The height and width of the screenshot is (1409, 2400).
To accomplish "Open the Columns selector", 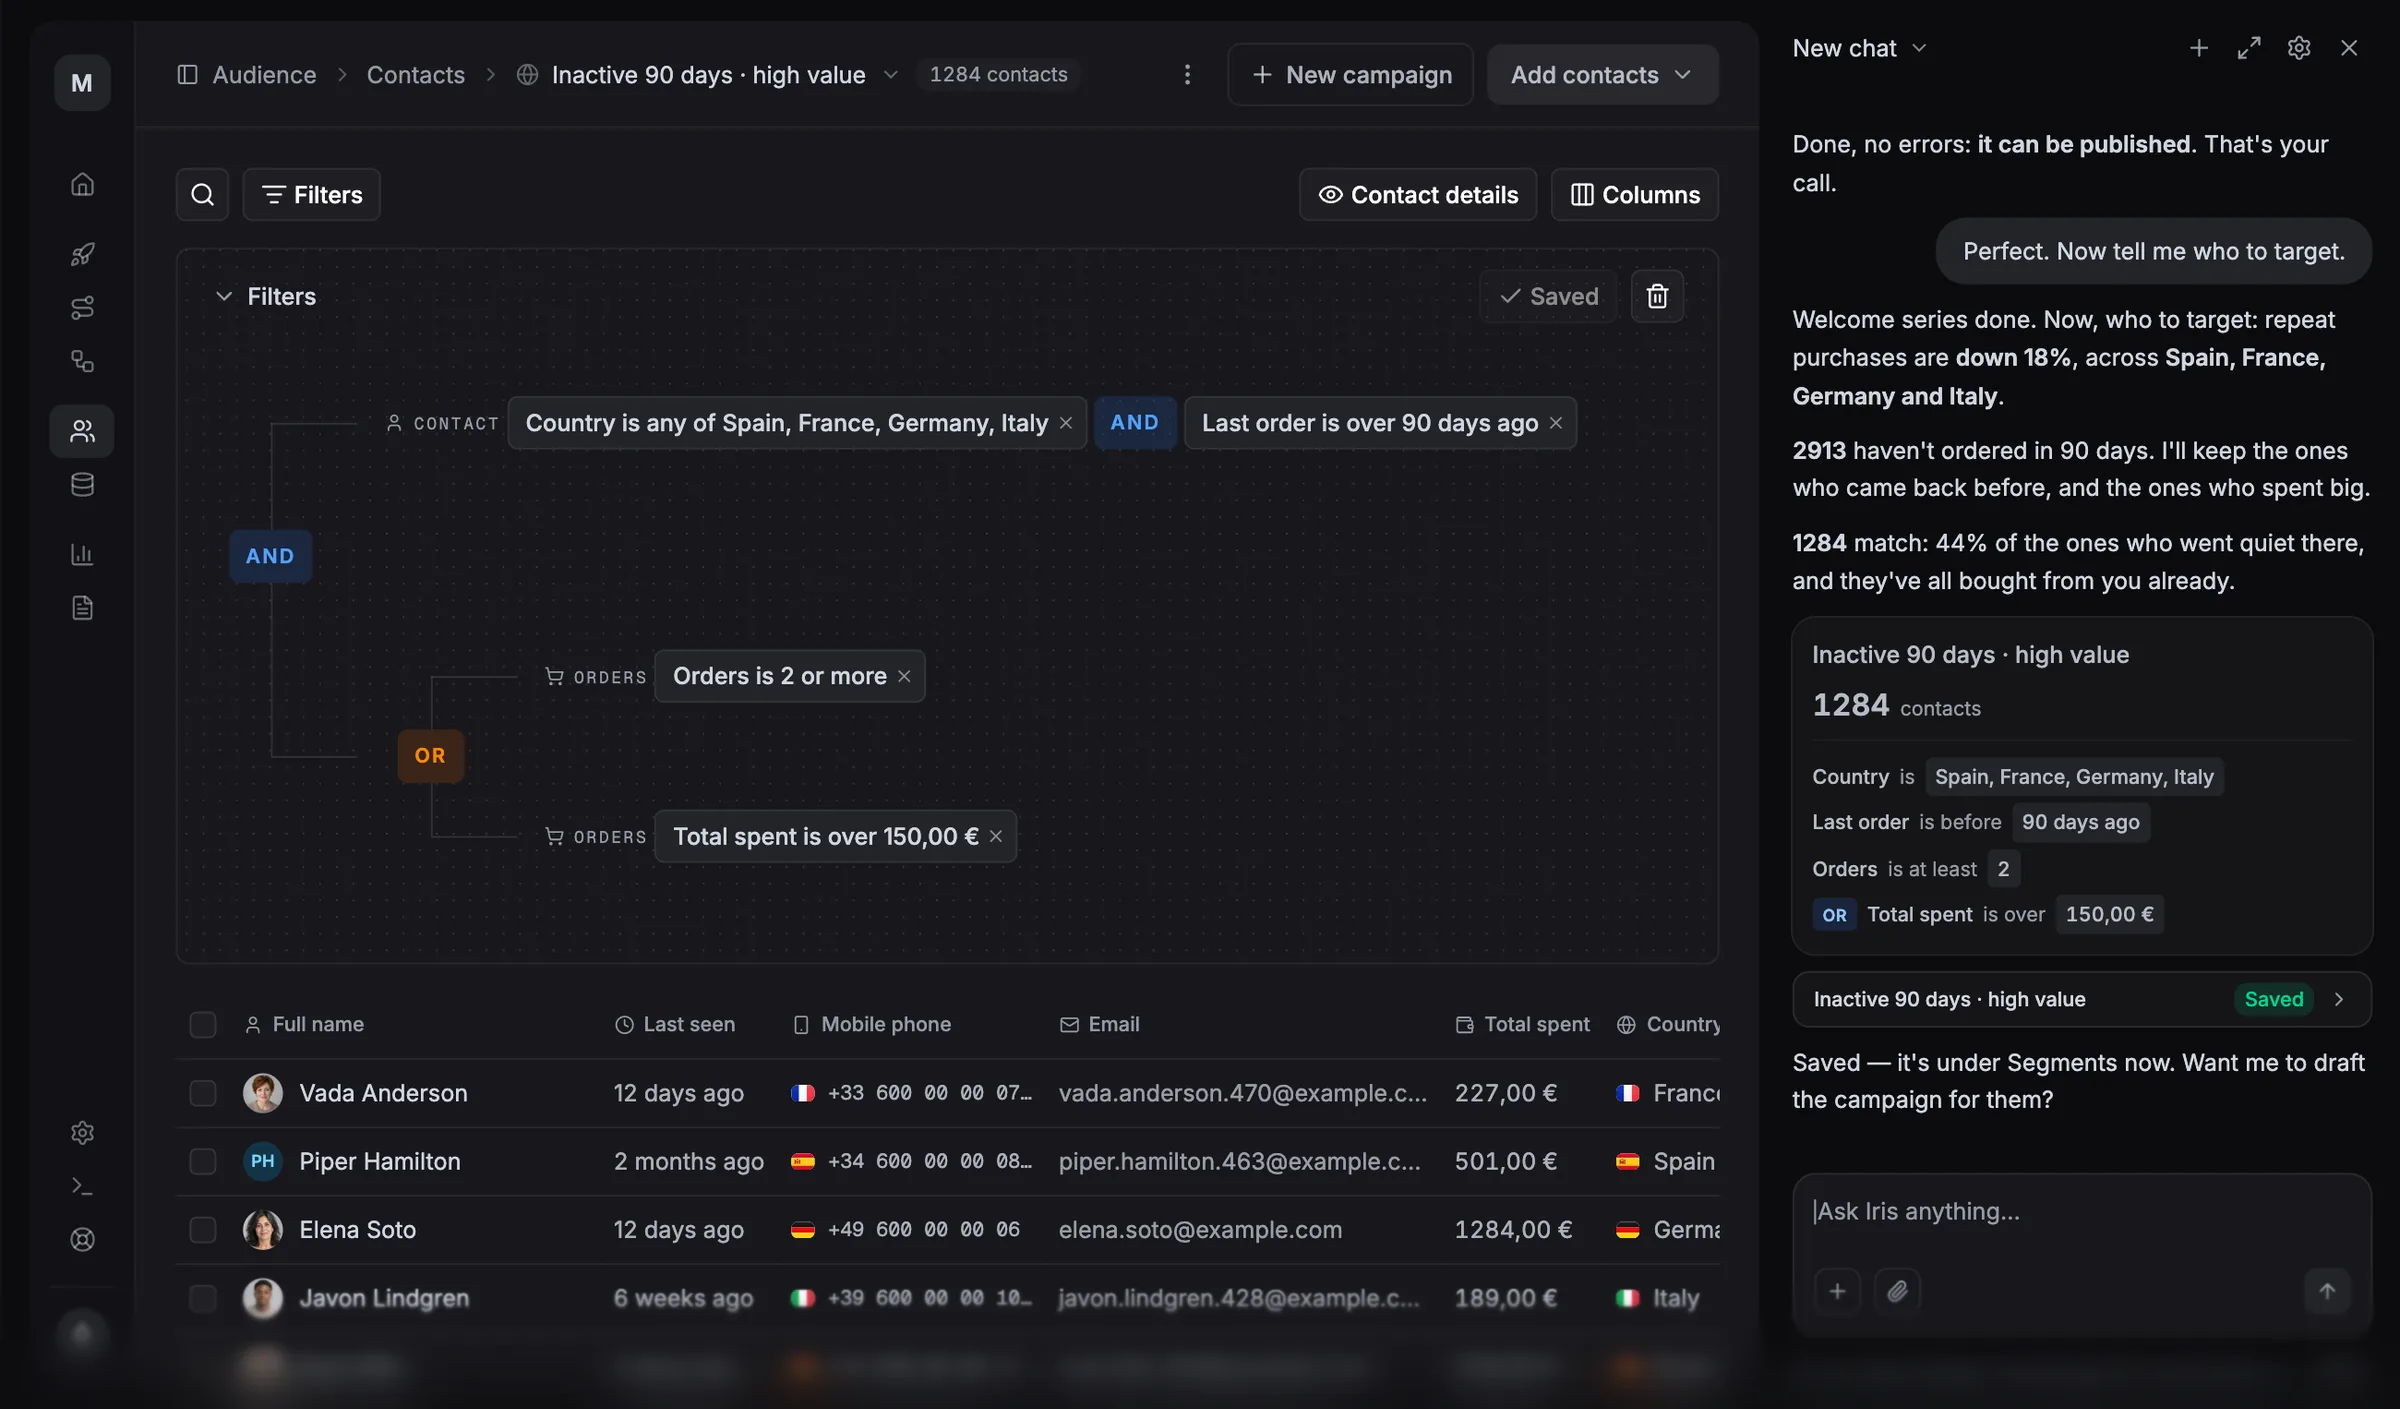I will pos(1635,194).
